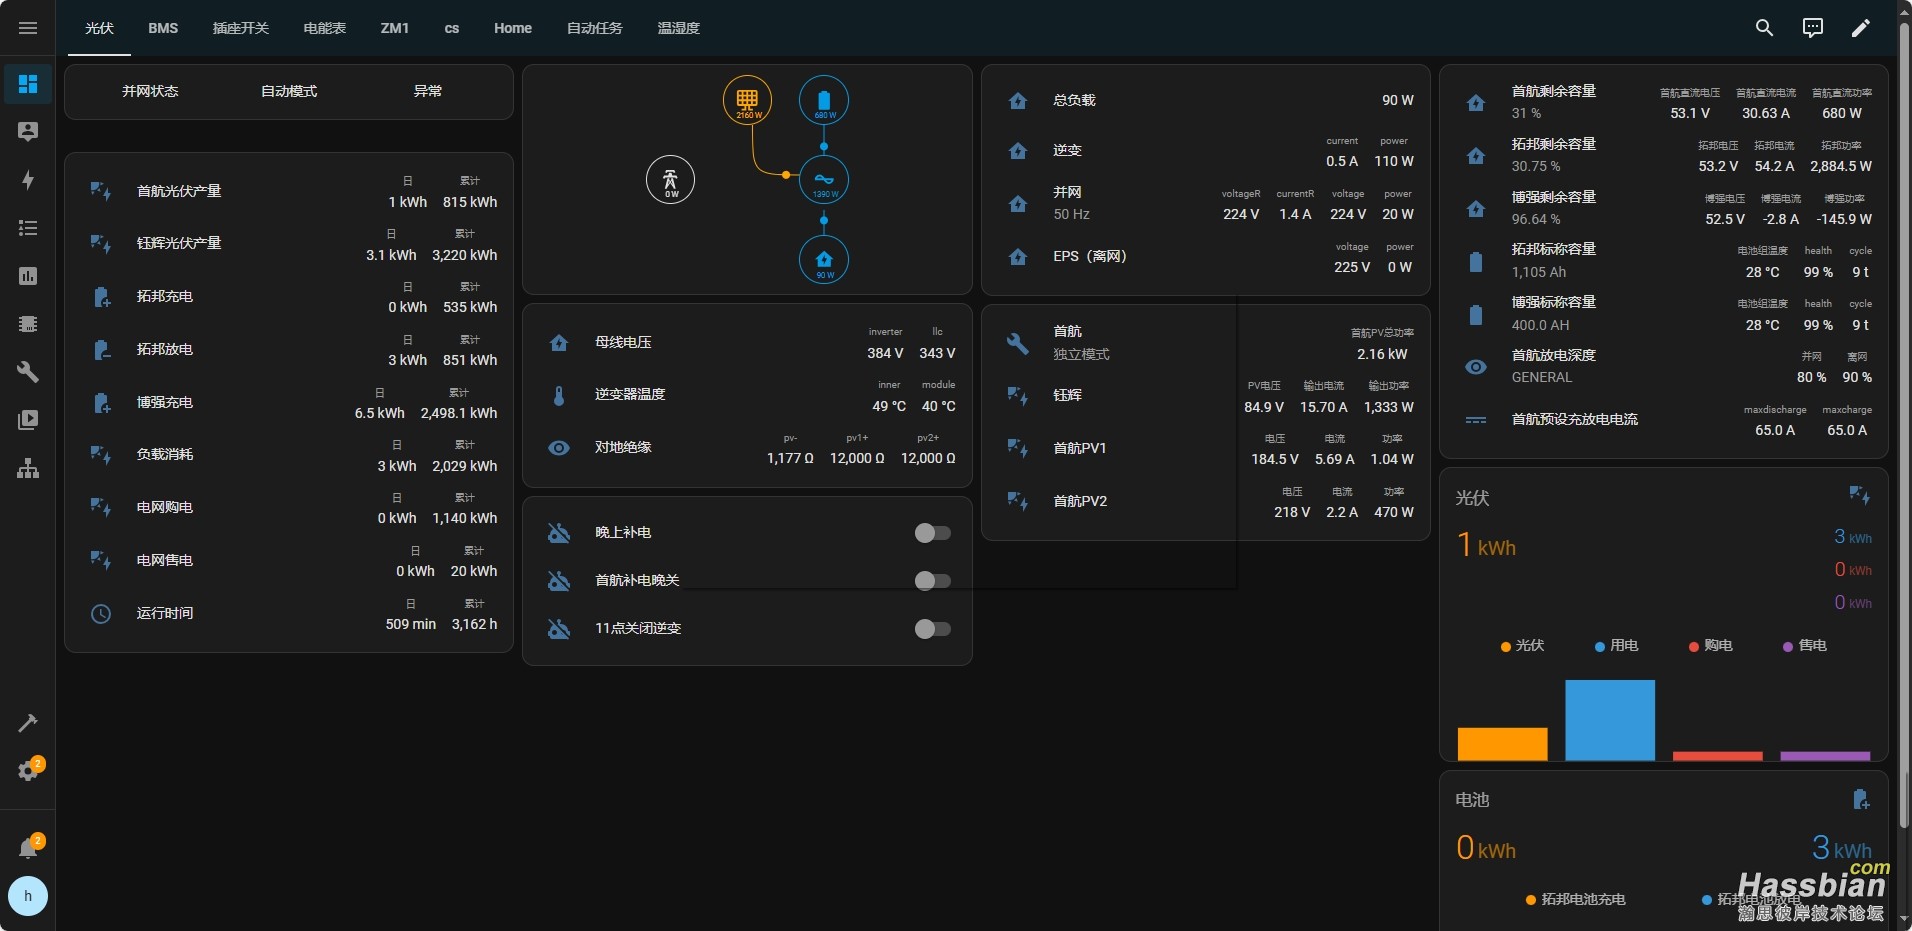
Task: Click the solar panel node in energy flow
Action: 747,101
